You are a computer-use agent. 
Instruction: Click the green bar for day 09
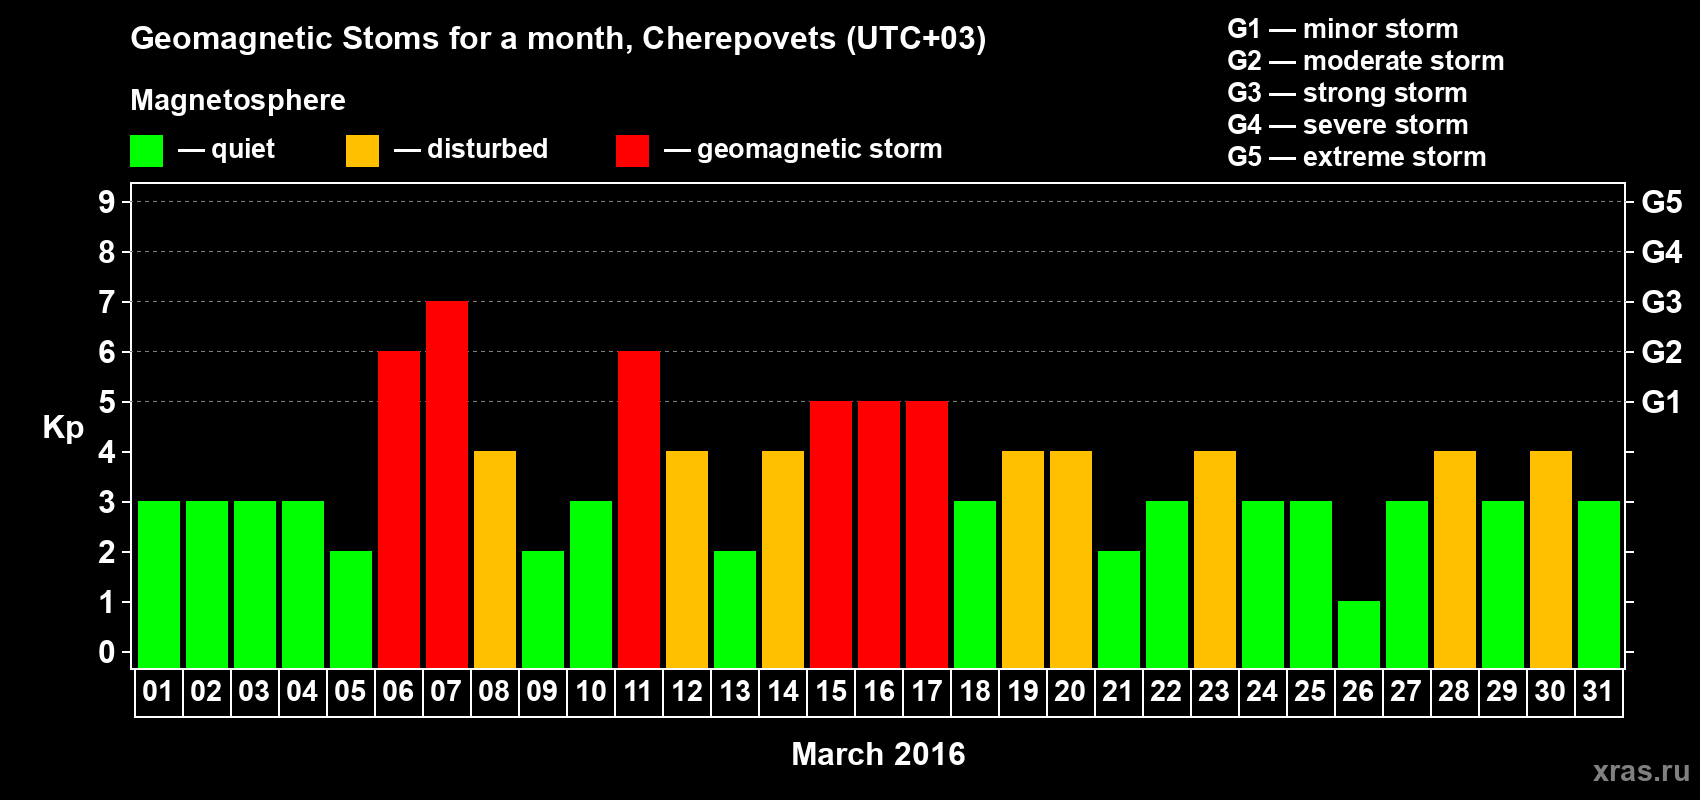(543, 610)
